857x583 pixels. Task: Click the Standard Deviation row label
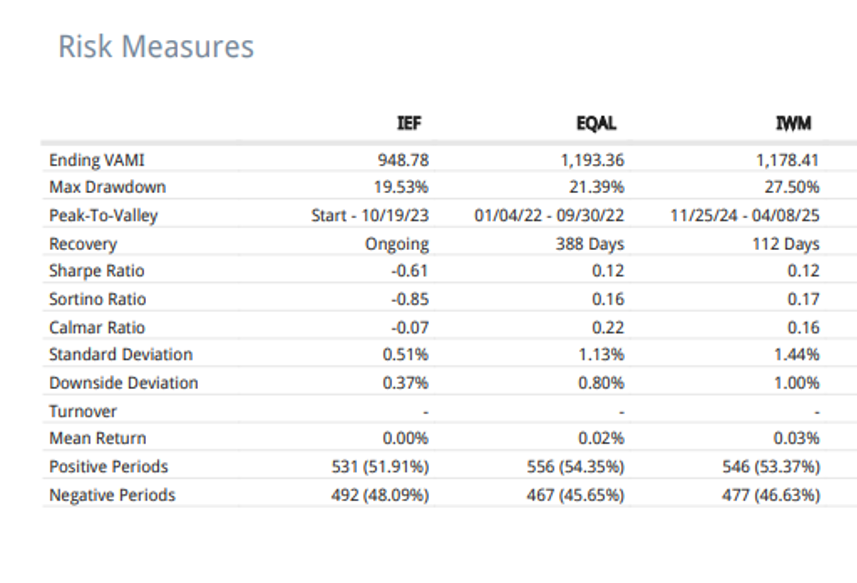click(x=120, y=355)
